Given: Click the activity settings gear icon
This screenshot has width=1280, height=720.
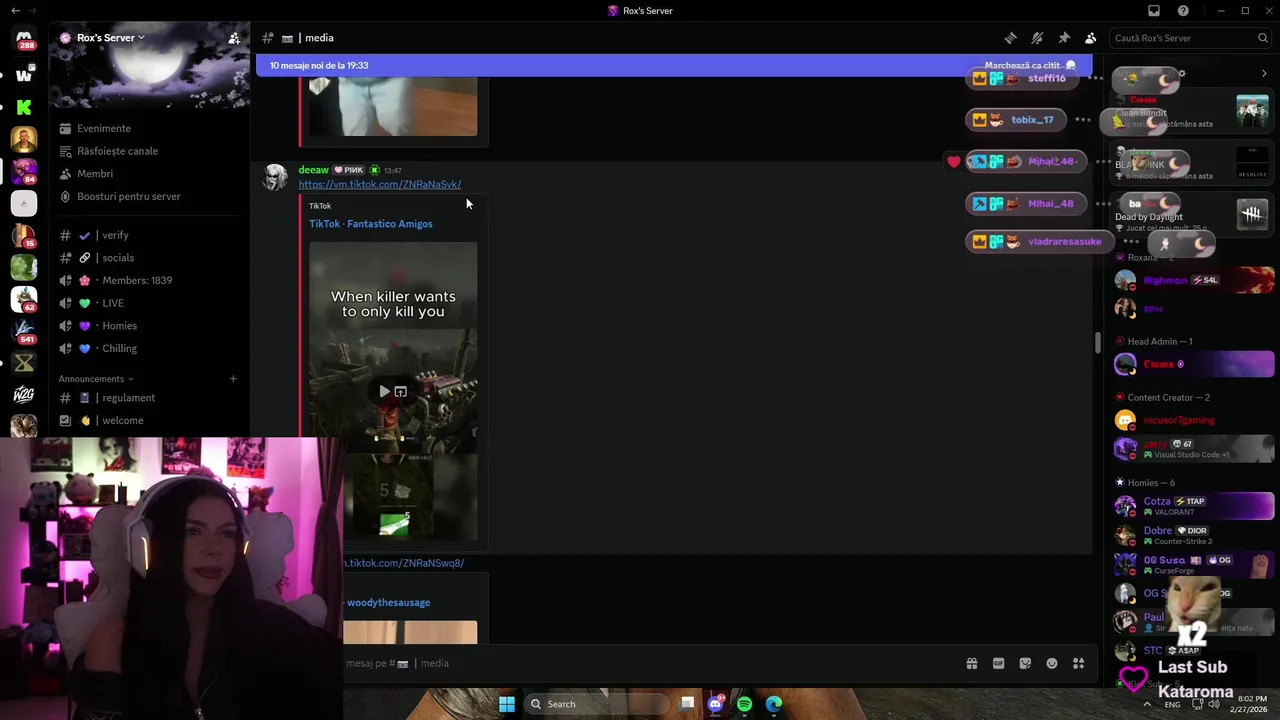Looking at the screenshot, I should (1181, 73).
